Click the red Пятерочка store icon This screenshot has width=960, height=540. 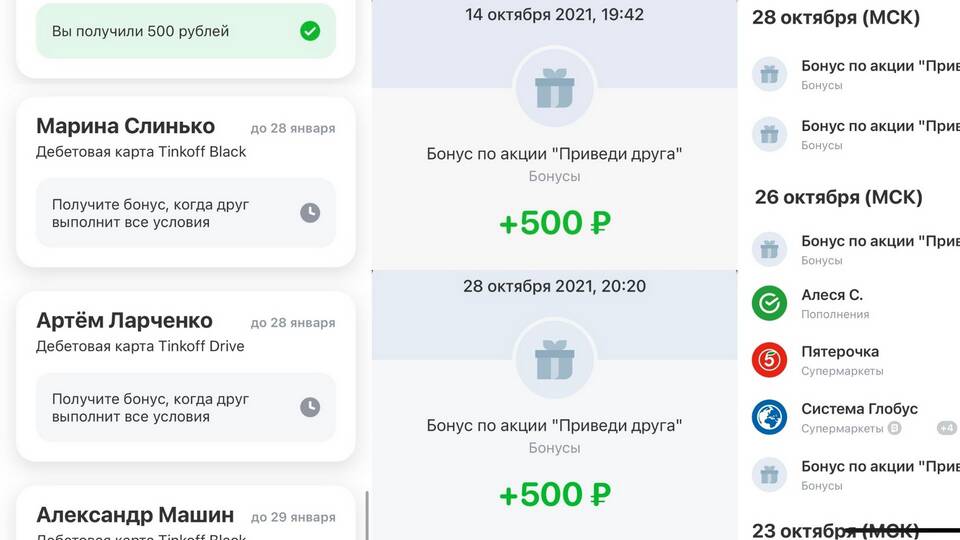click(x=769, y=360)
